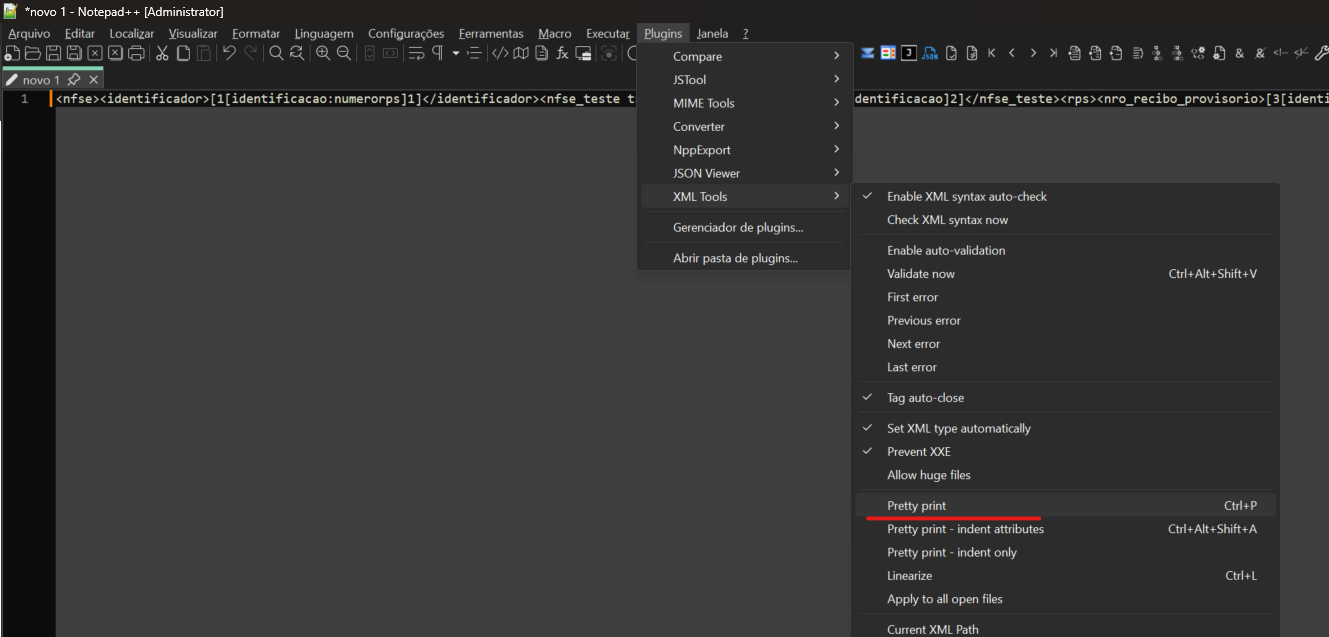The height and width of the screenshot is (637, 1329).
Task: Open the Janela menu
Action: (712, 33)
